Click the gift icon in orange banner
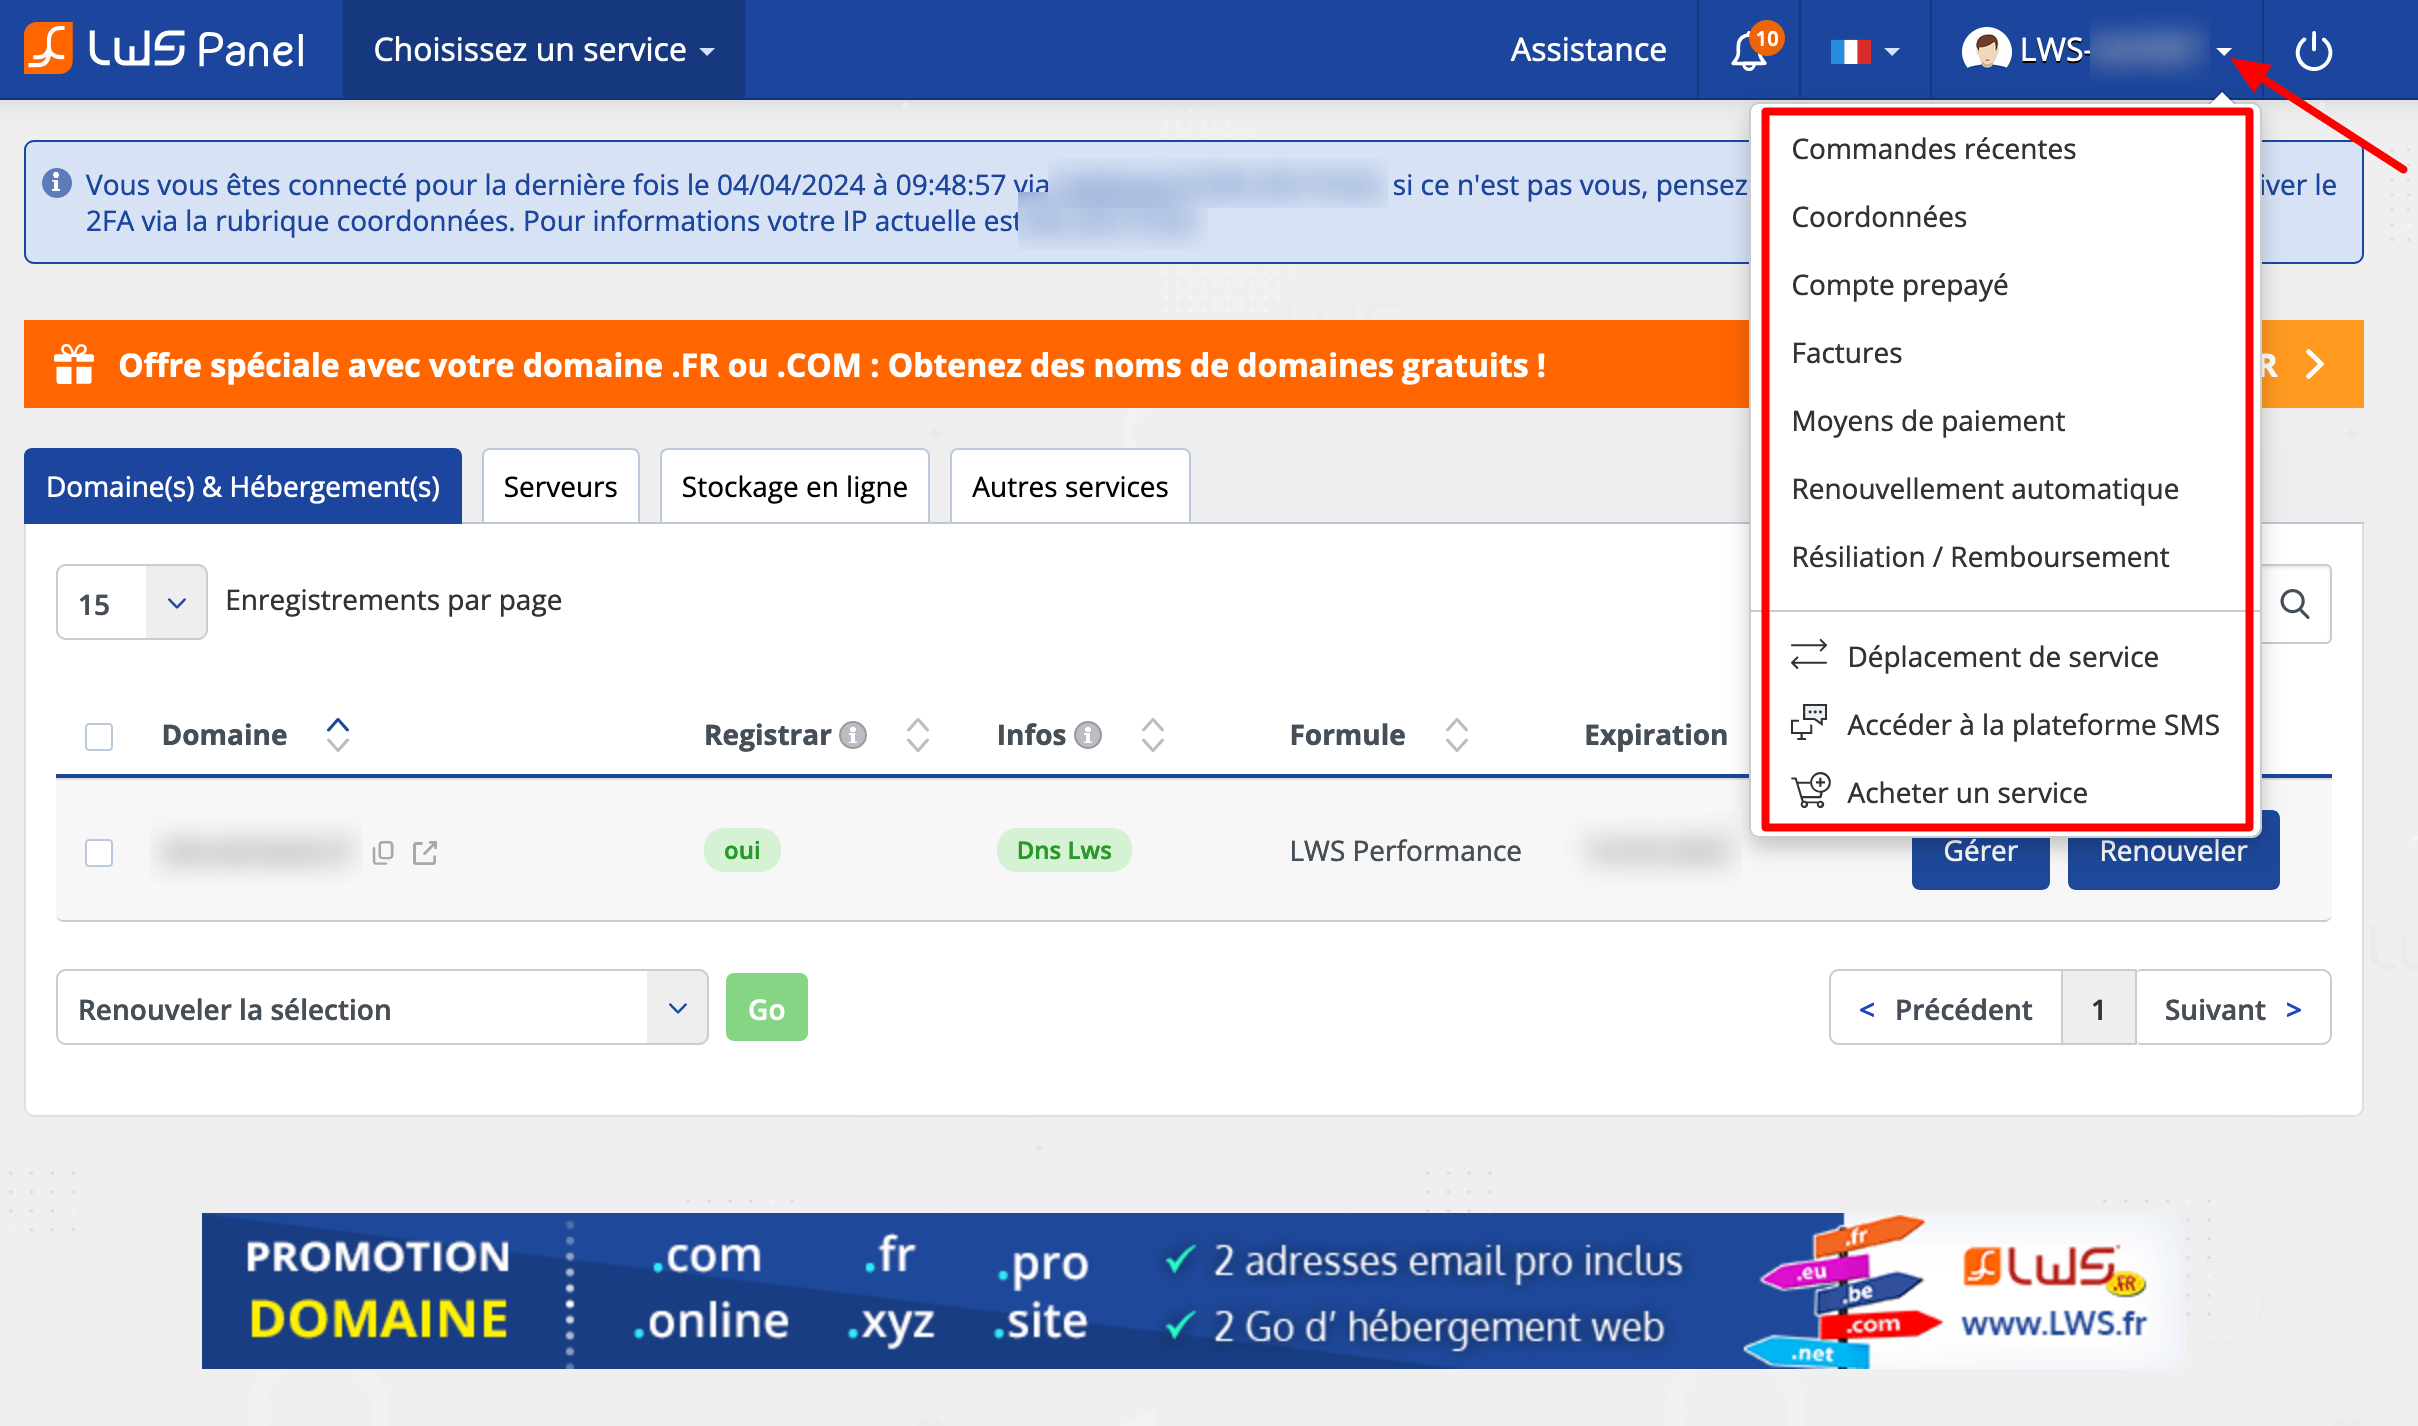2418x1426 pixels. [x=74, y=364]
